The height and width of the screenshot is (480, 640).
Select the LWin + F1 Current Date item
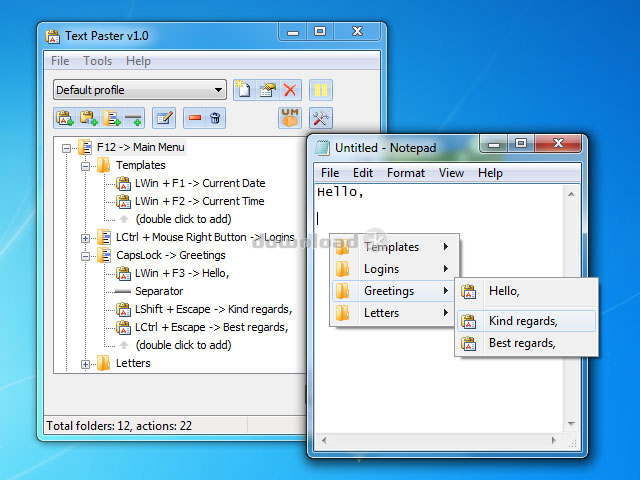200,184
